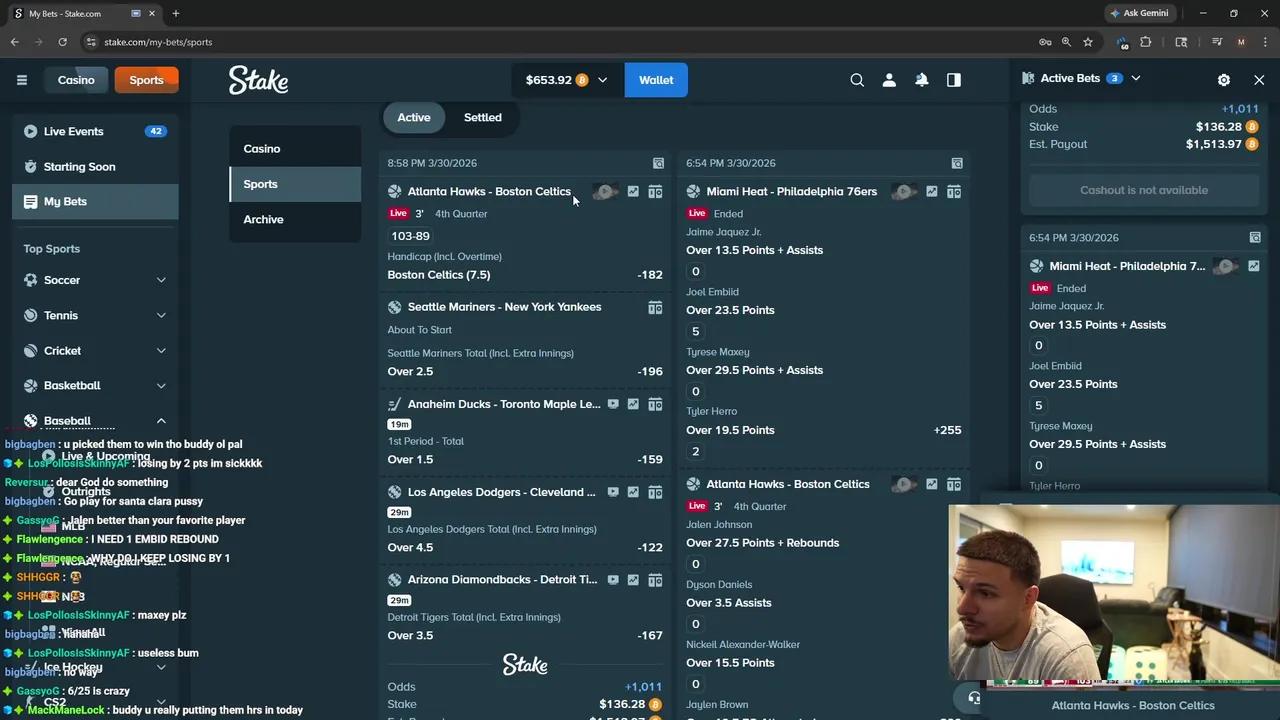This screenshot has height=720, width=1280.
Task: Click the blue Wallet button
Action: (656, 80)
